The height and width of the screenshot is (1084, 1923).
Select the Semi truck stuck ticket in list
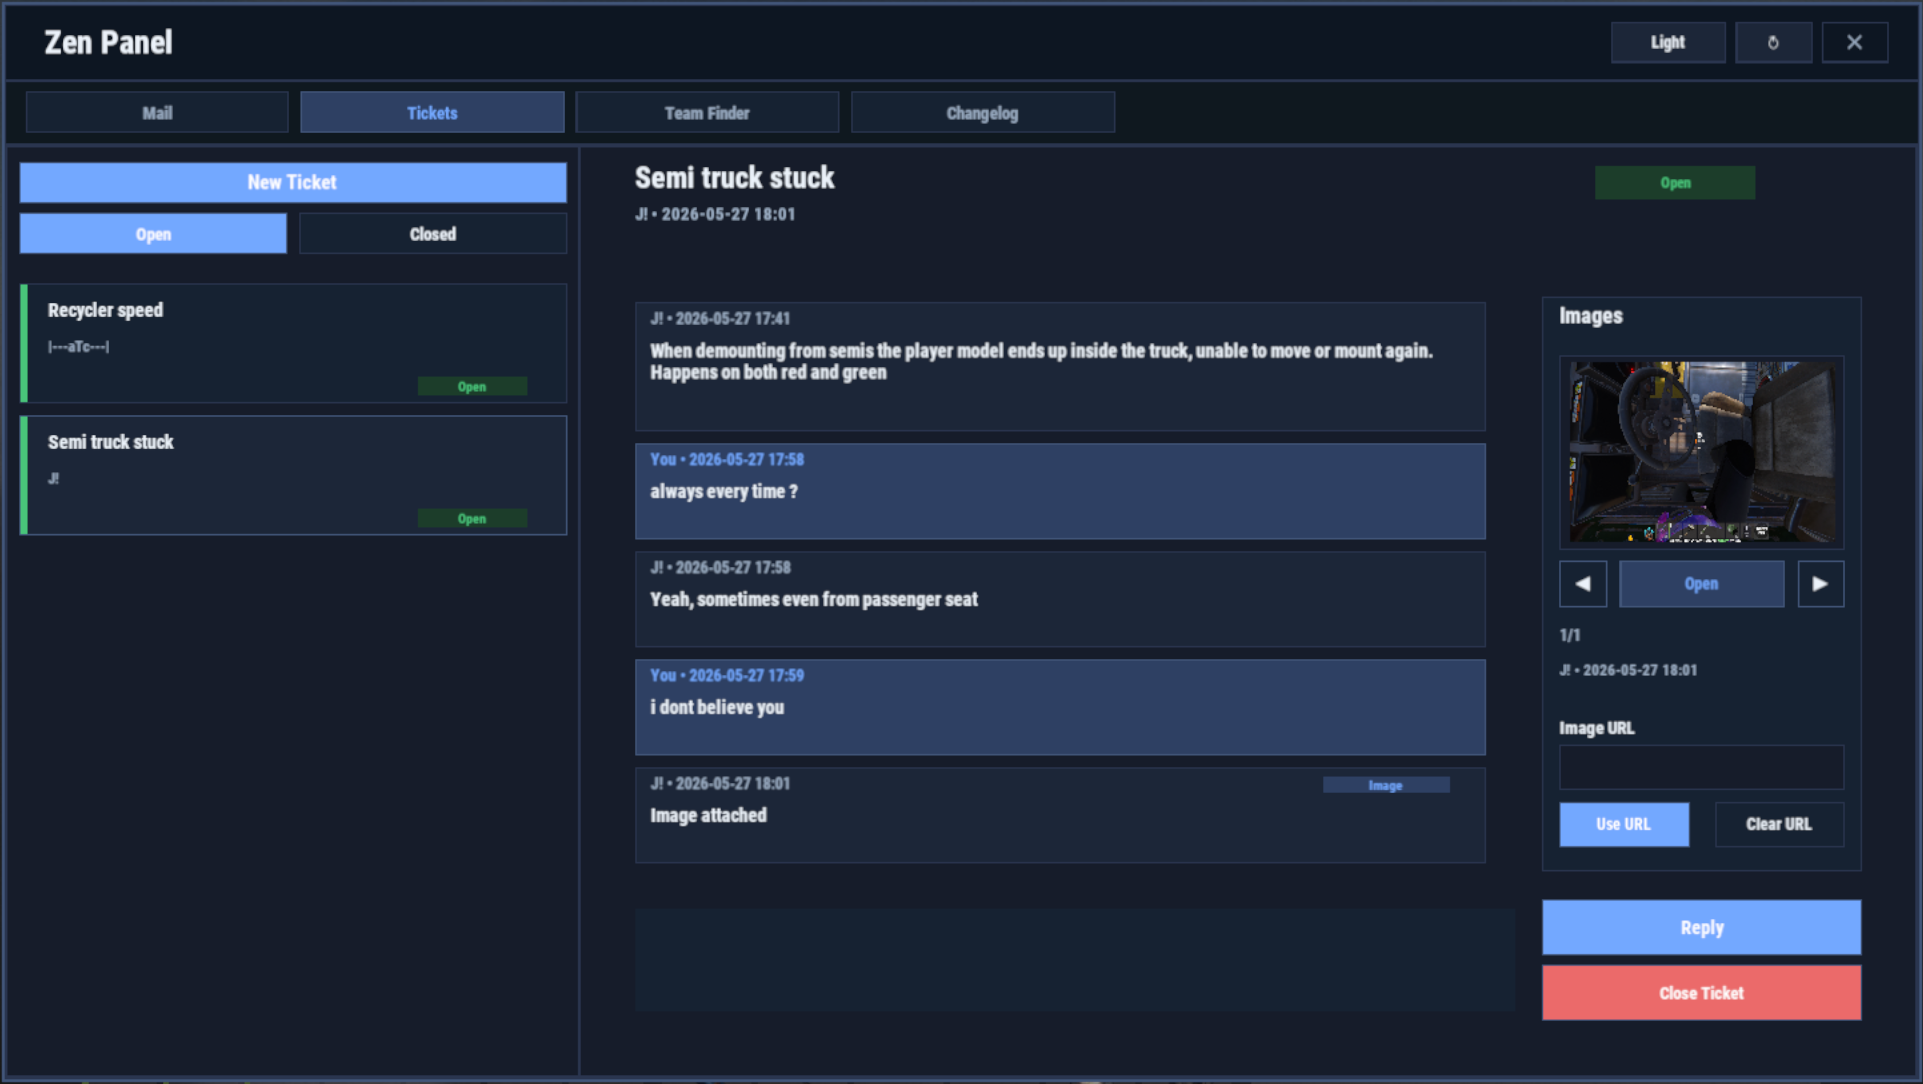click(x=294, y=475)
